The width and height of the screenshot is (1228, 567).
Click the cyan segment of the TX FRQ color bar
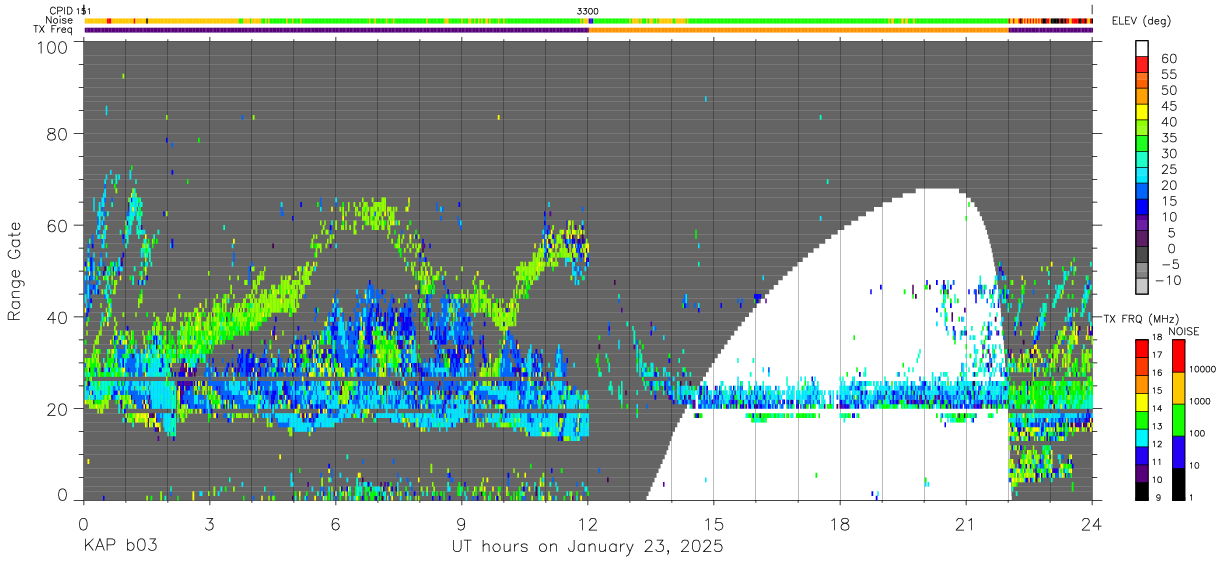coord(1141,437)
